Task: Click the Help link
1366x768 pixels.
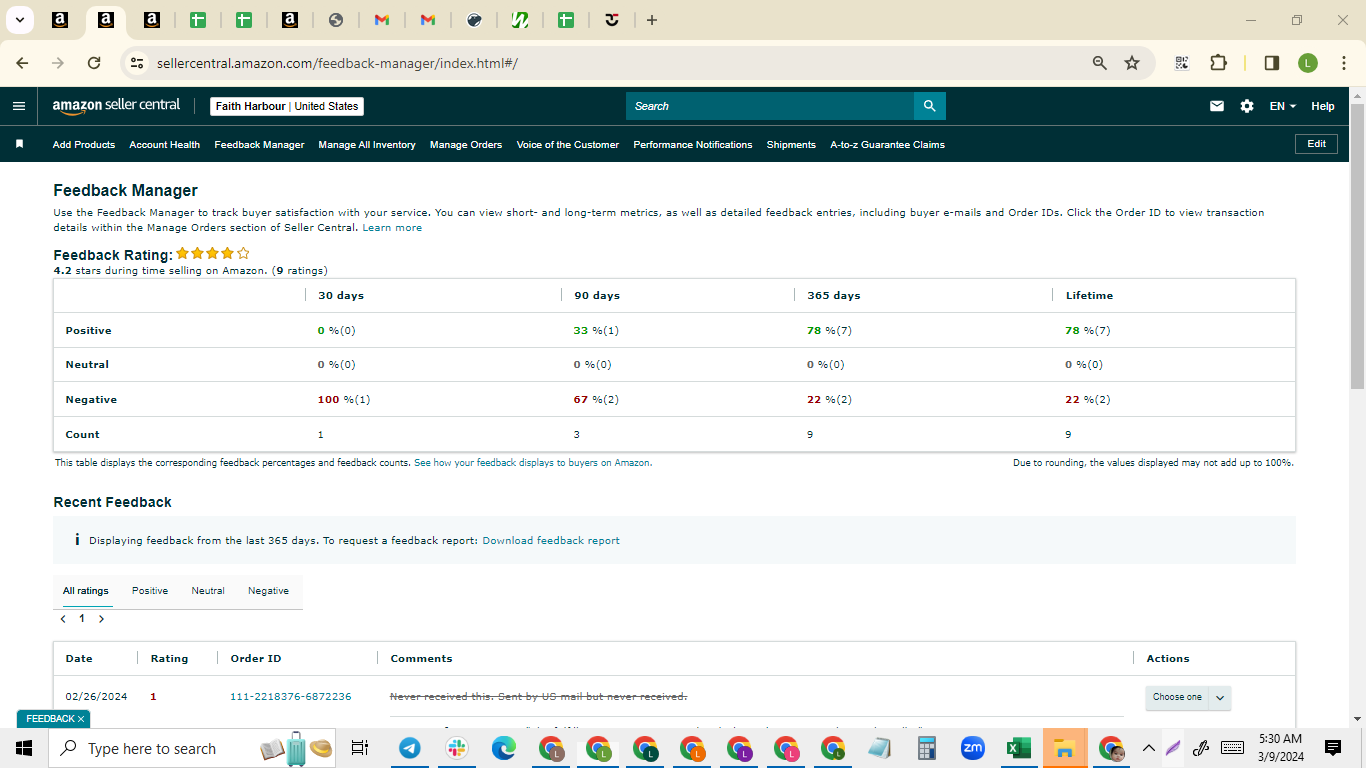Action: coord(1323,106)
